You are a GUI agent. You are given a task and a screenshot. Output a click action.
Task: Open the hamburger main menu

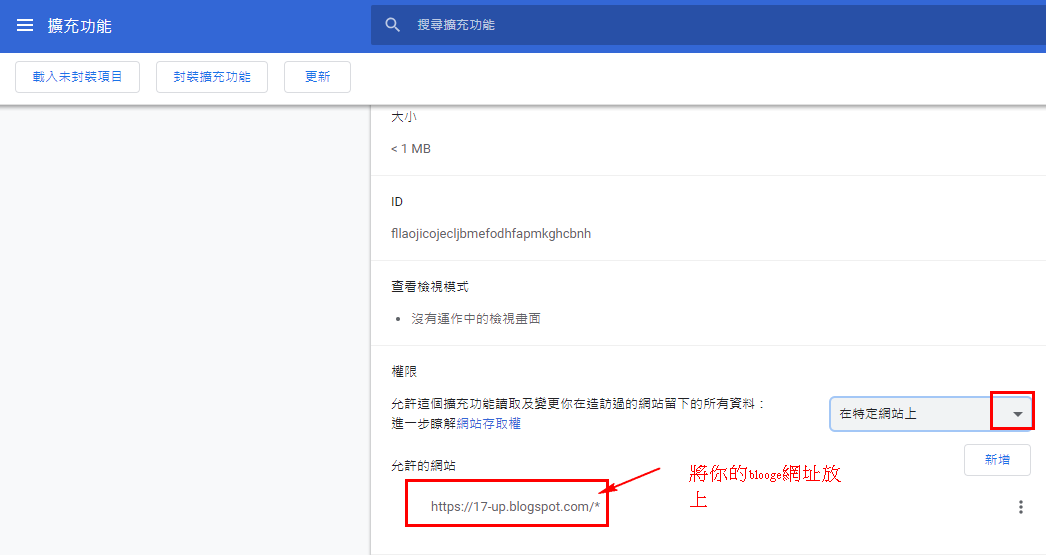click(x=25, y=25)
